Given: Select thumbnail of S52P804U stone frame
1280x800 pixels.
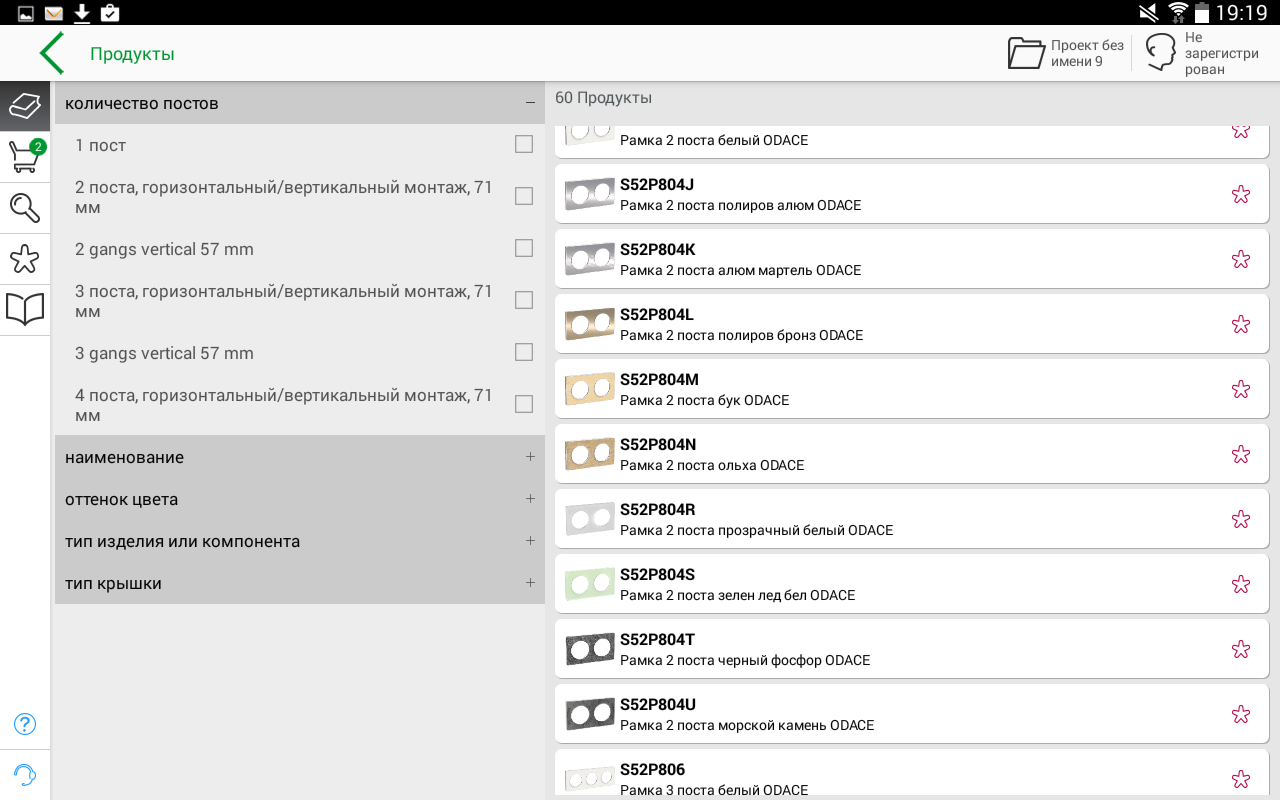Looking at the screenshot, I should [589, 714].
